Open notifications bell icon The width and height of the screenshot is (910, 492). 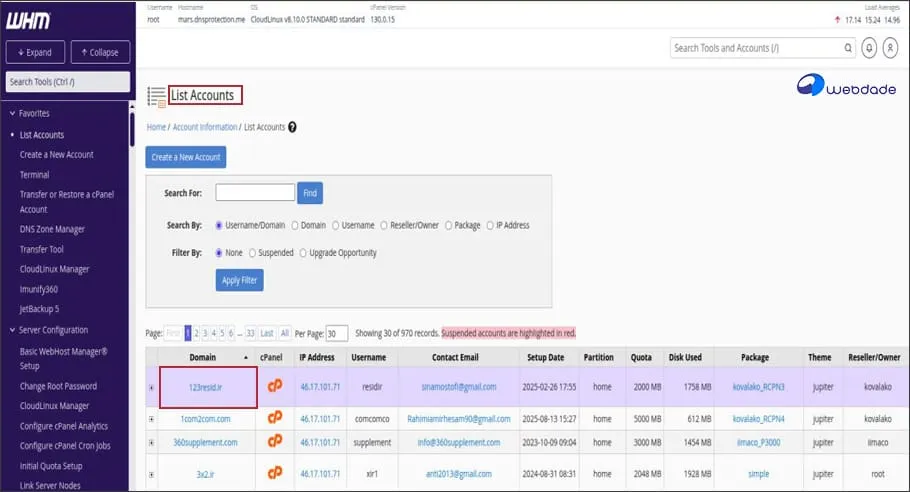coord(869,48)
